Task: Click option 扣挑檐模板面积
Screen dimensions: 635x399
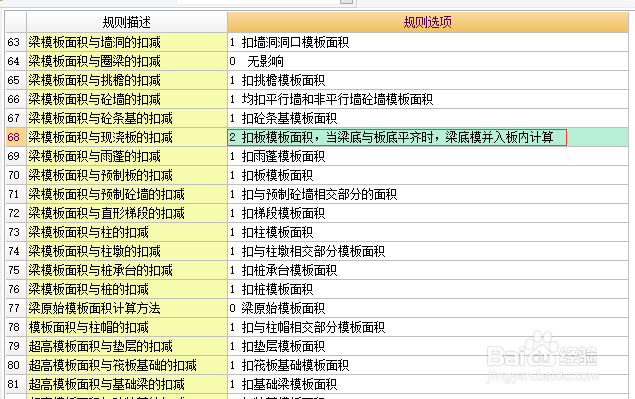Action: pyautogui.click(x=428, y=80)
